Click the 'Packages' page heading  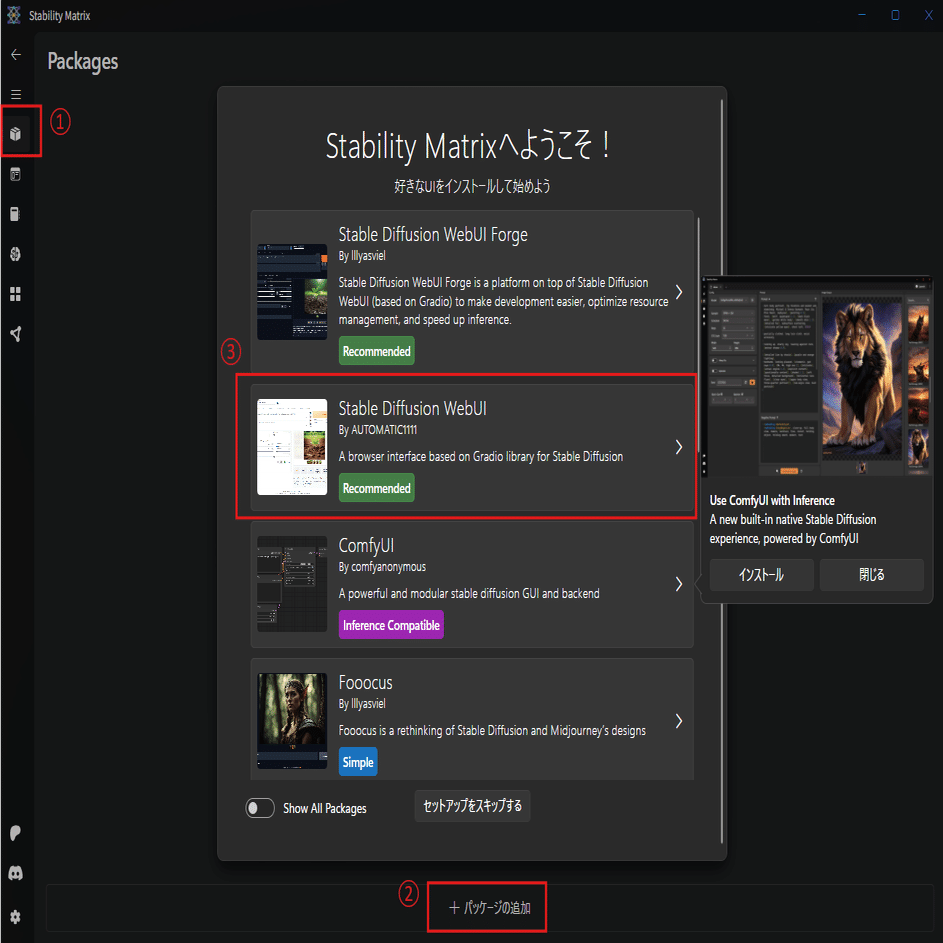(83, 62)
